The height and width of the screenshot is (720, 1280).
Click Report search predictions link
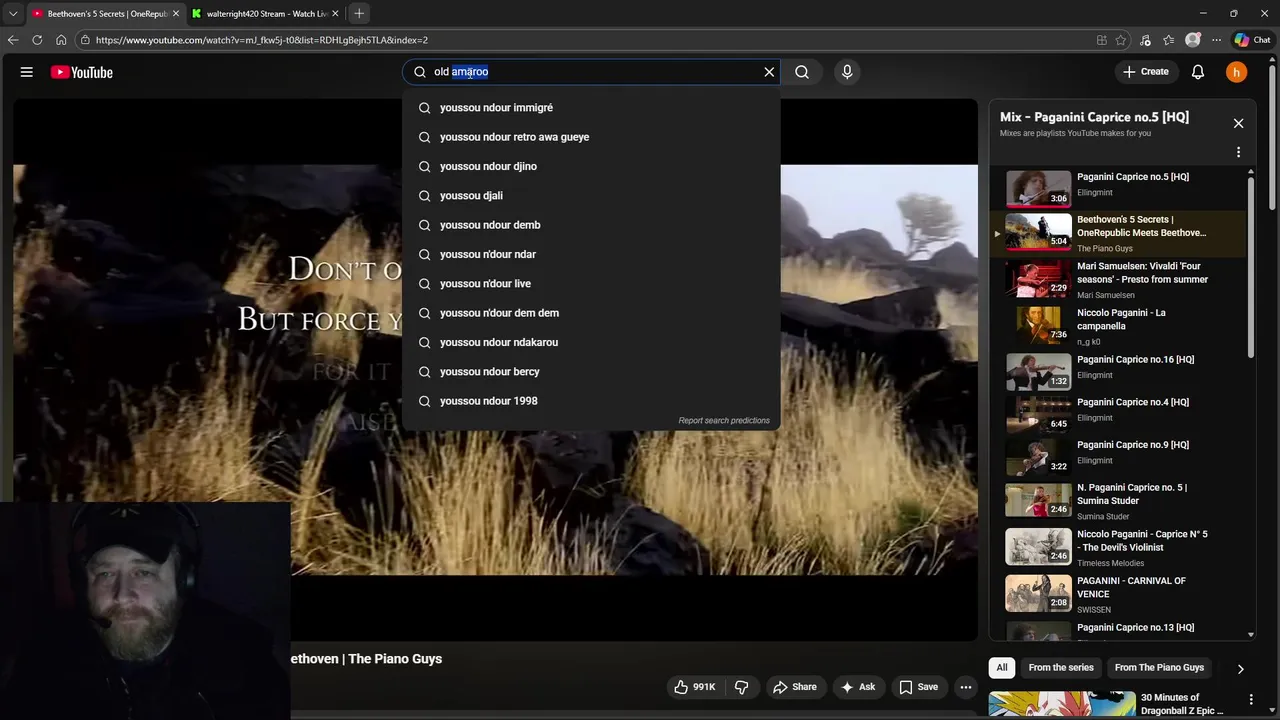(724, 421)
